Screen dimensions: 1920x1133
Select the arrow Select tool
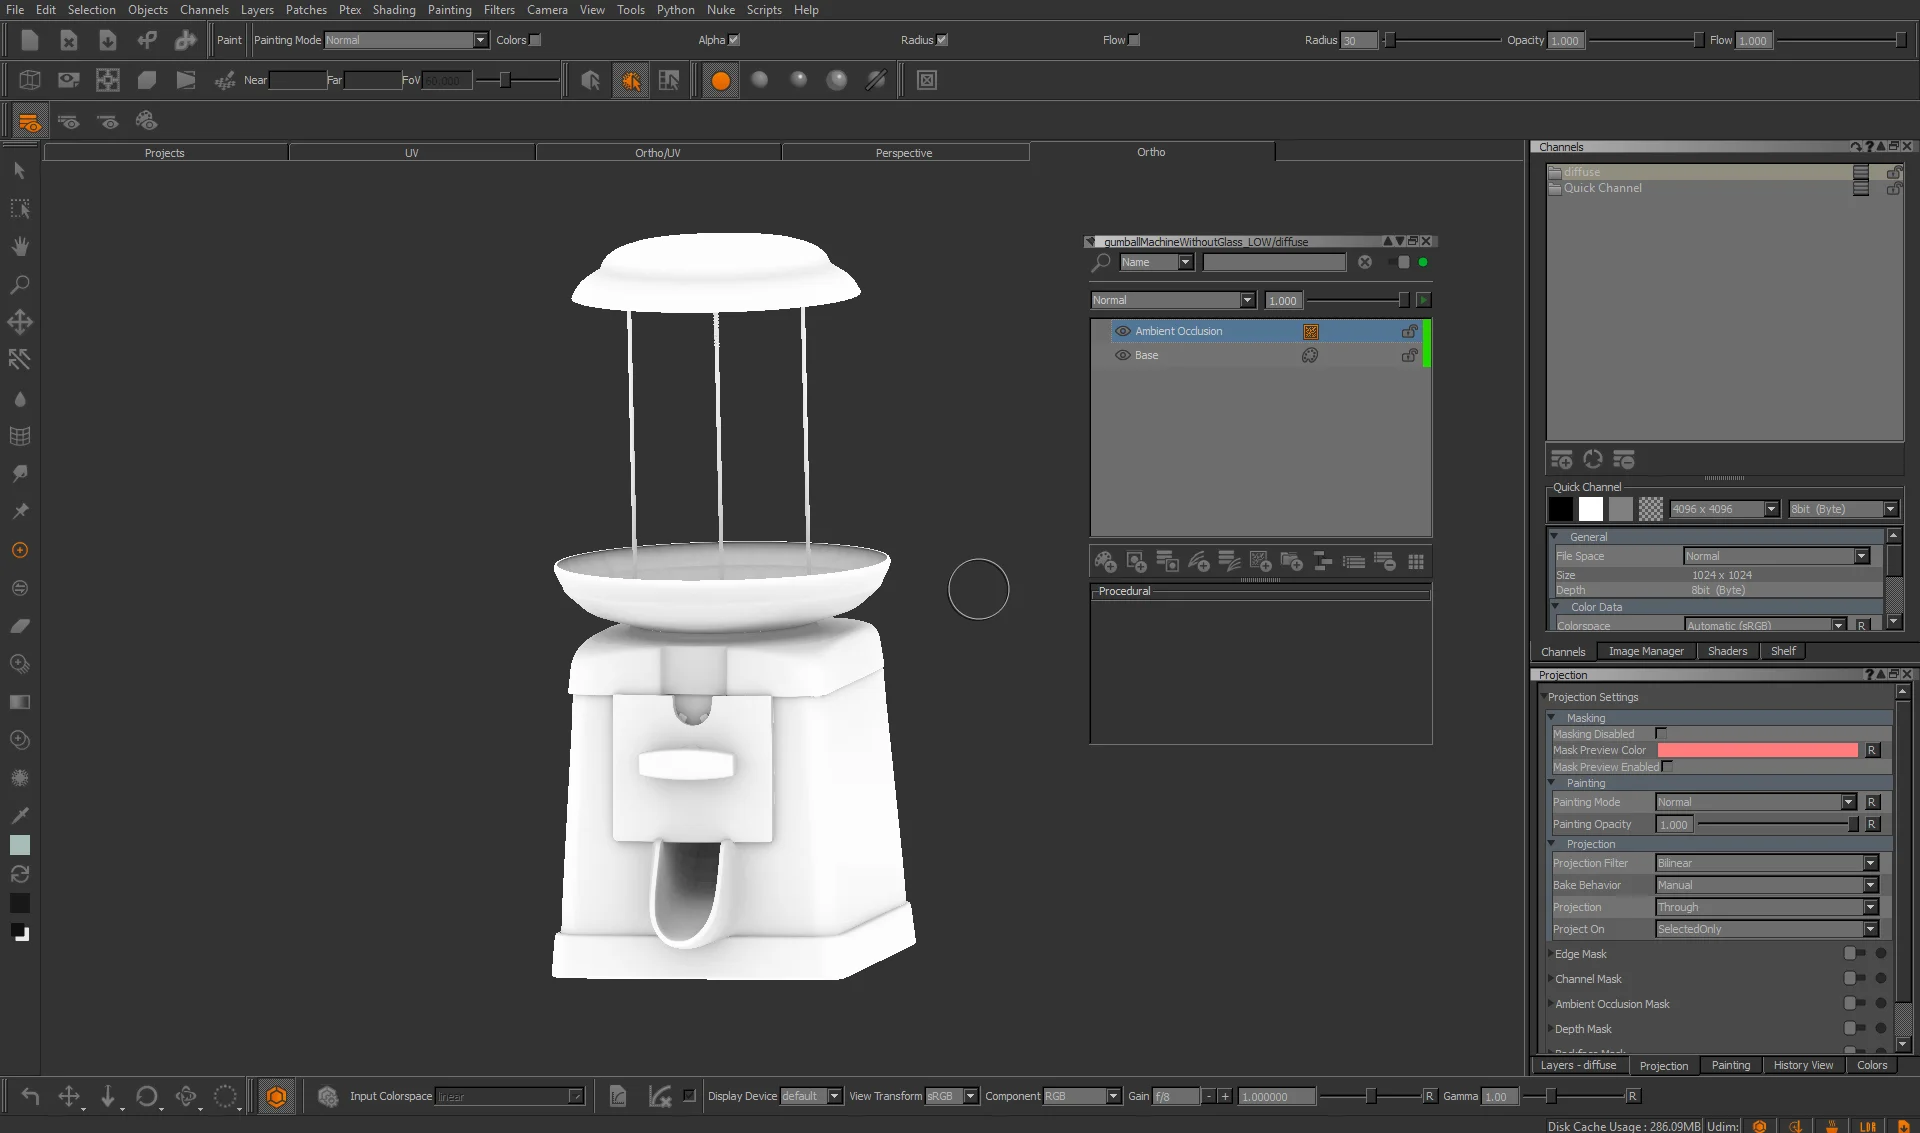19,171
